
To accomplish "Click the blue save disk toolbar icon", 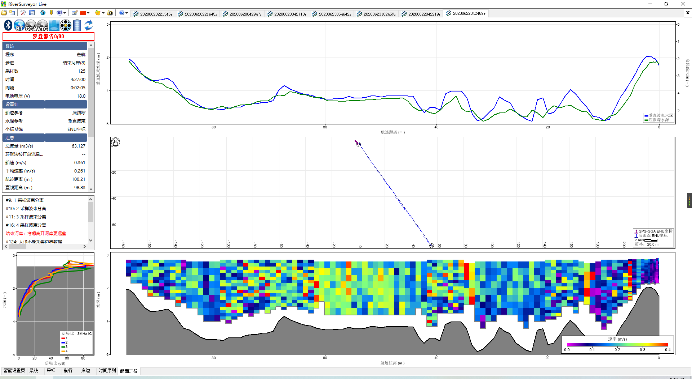I will [32, 13].
